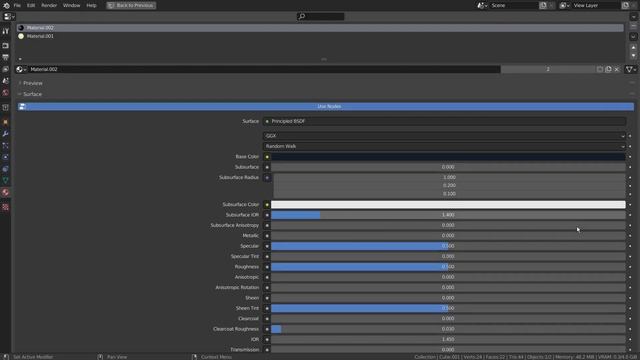Open the Edit menu
This screenshot has width=640, height=360.
31,5
